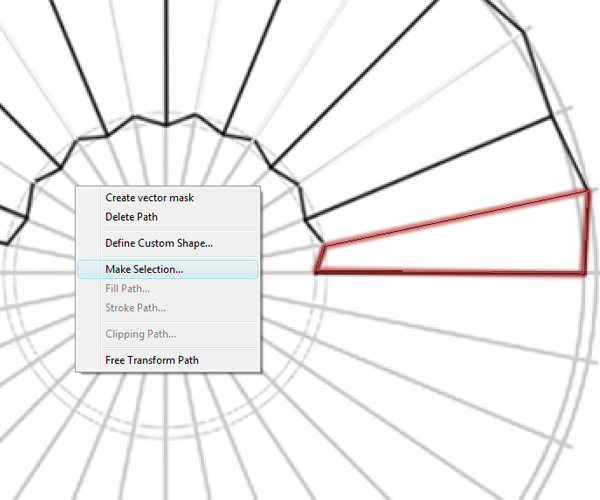This screenshot has height=500, width=600.
Task: Click the right edge of red path
Action: 587,230
